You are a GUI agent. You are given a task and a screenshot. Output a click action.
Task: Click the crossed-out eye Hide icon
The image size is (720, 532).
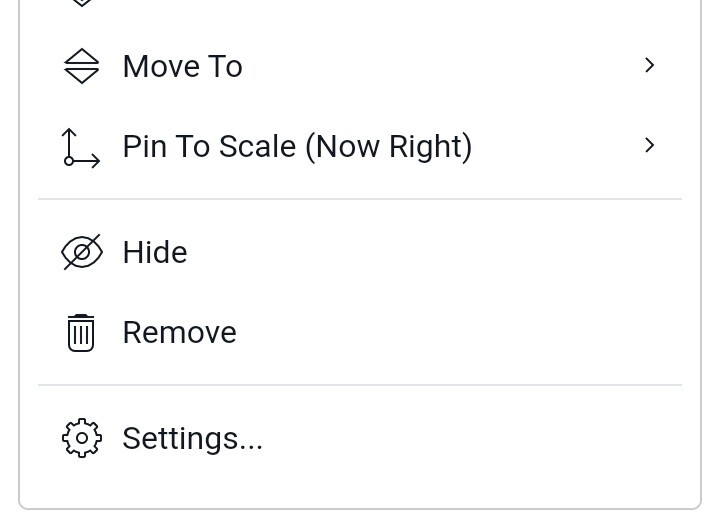82,253
